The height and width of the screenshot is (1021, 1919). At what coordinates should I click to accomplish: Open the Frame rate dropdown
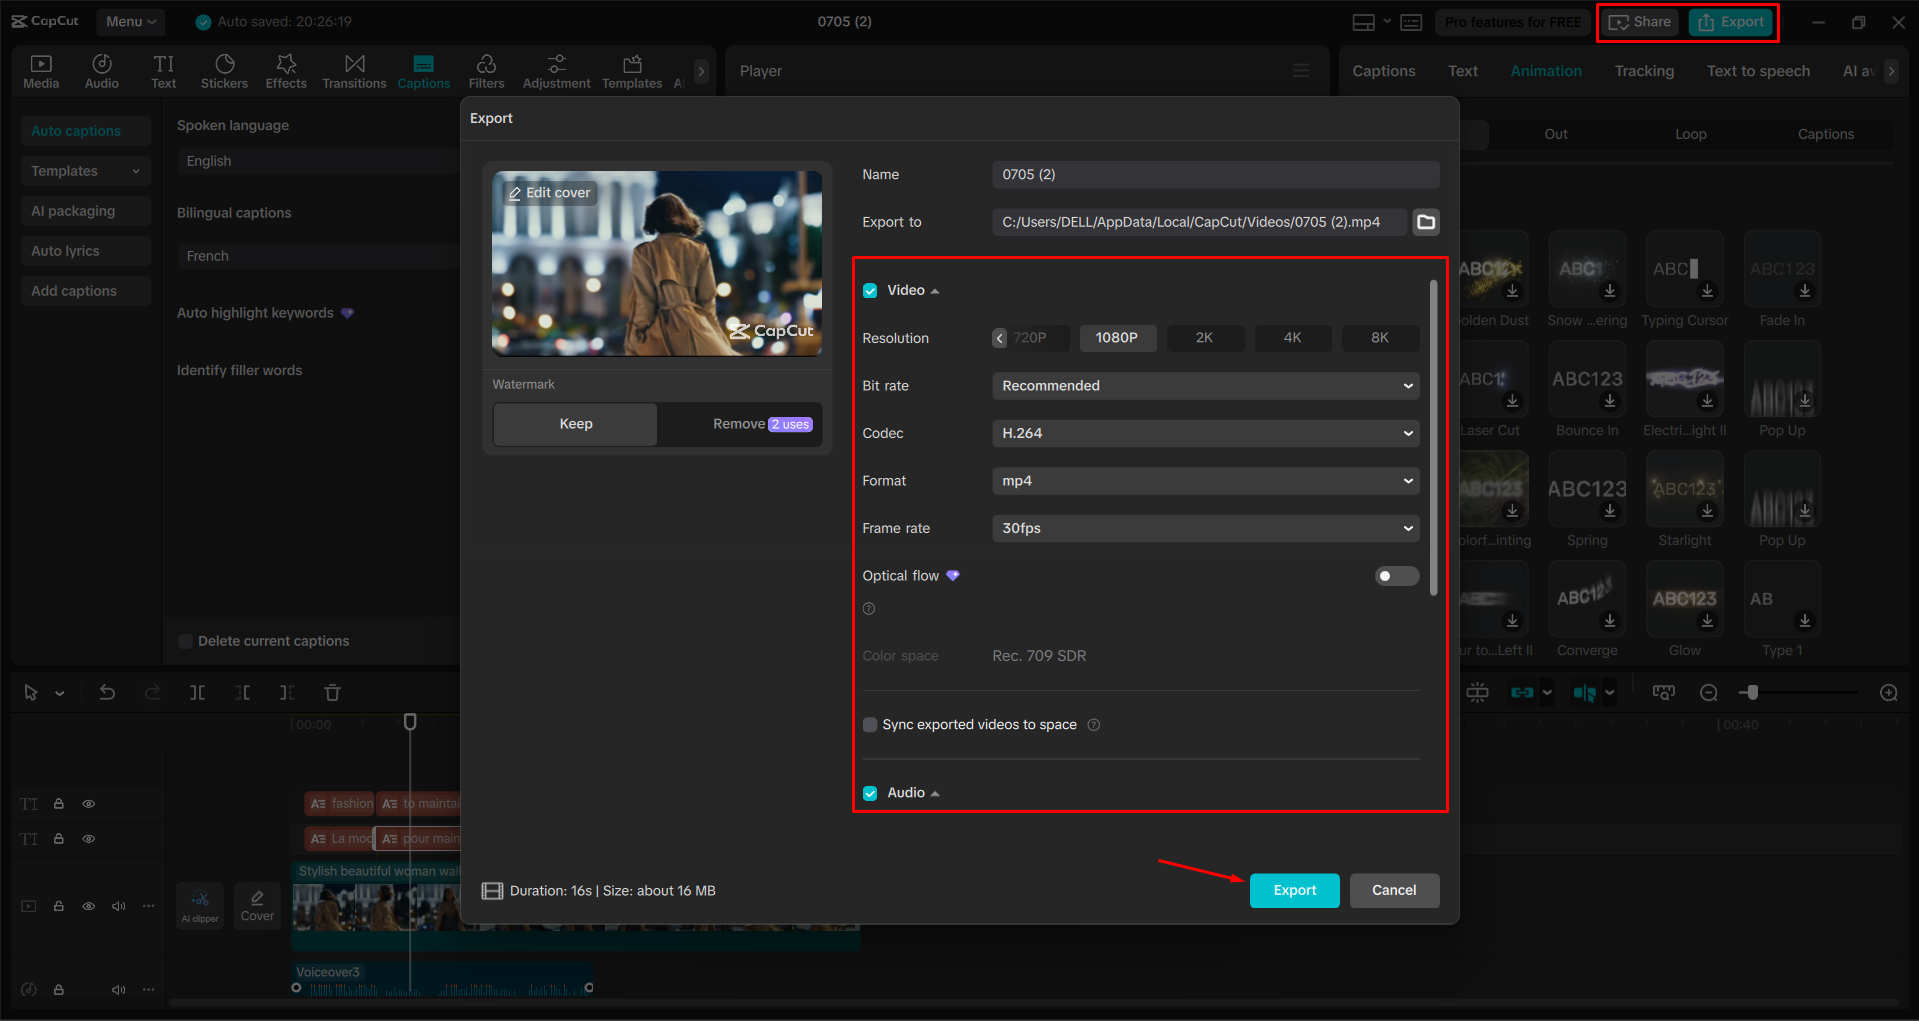[x=1204, y=528]
